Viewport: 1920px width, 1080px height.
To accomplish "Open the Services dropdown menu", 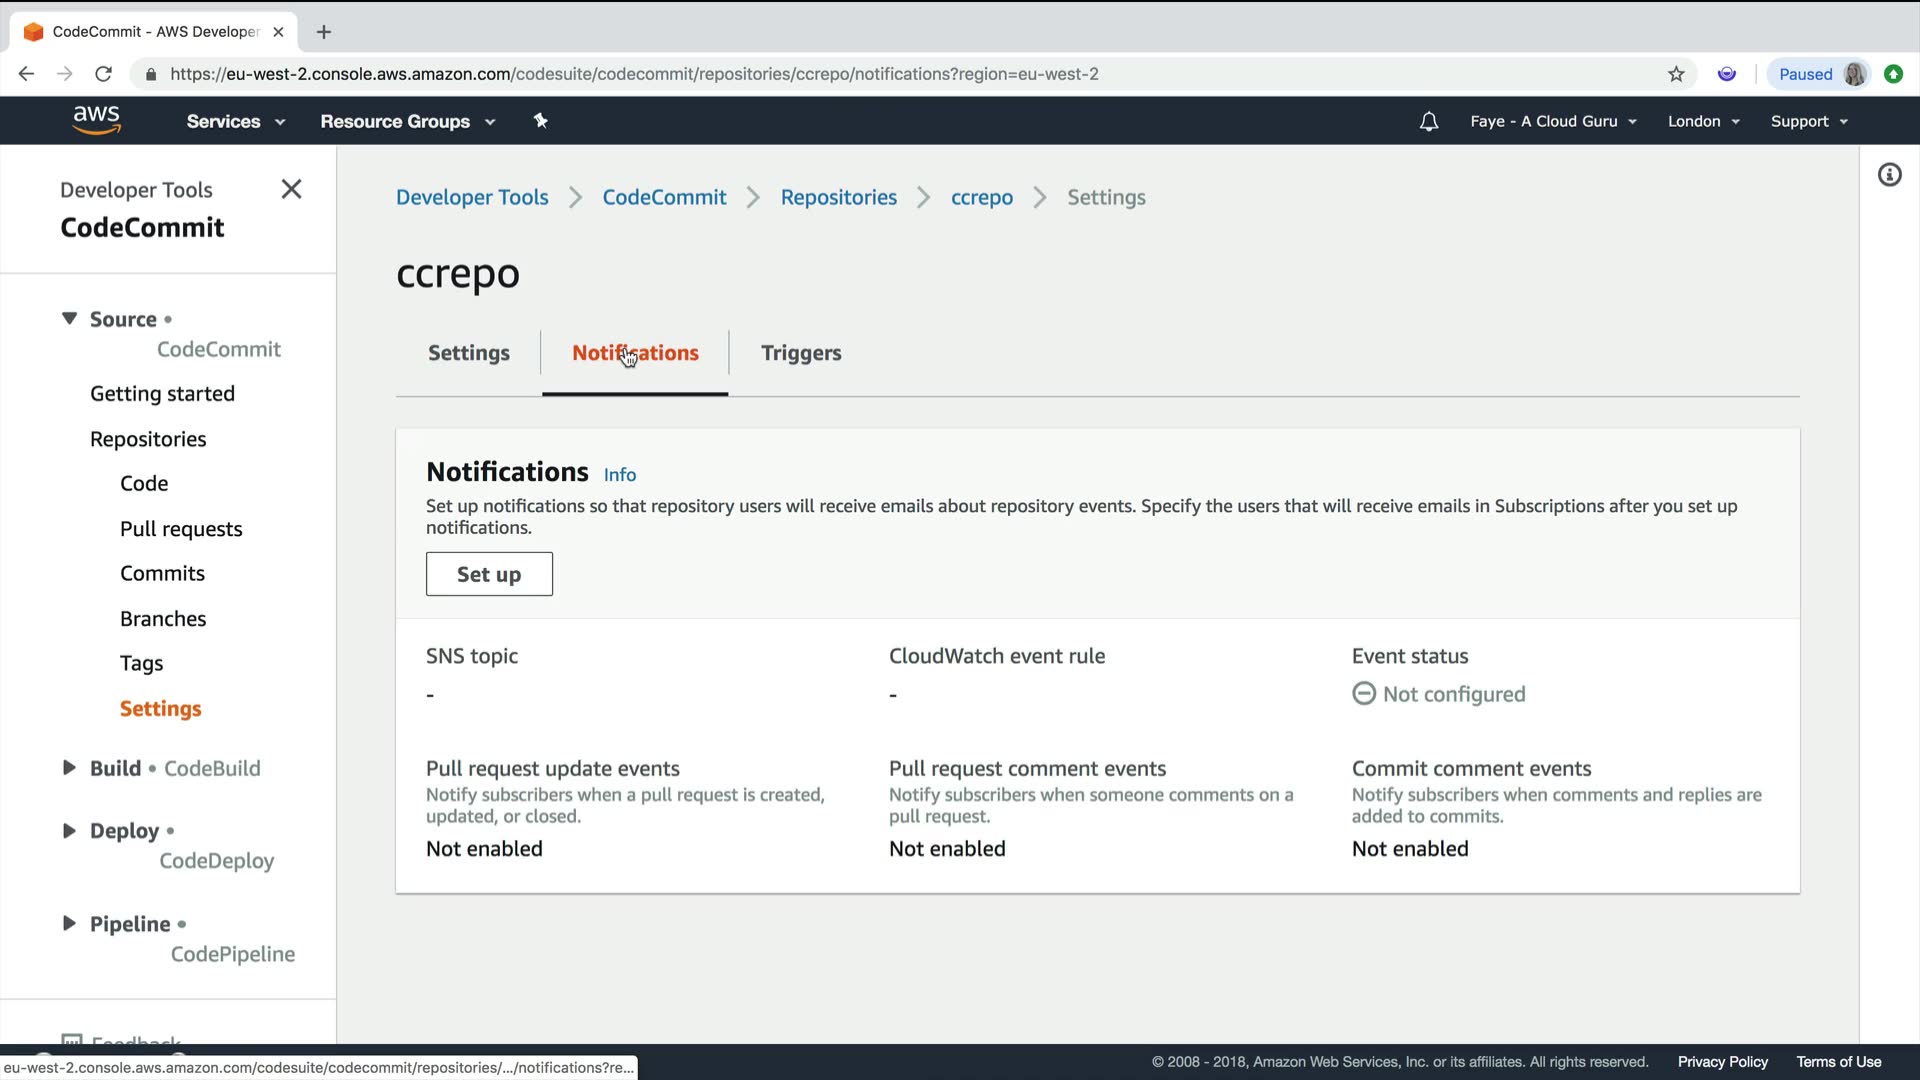I will [x=235, y=121].
